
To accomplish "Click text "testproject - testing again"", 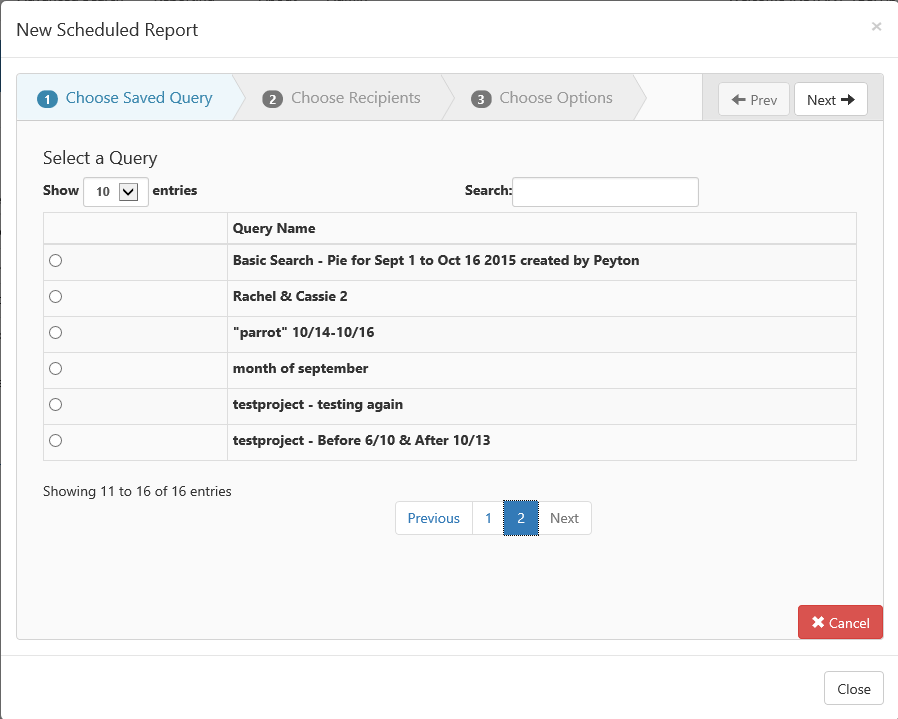I will pyautogui.click(x=318, y=404).
